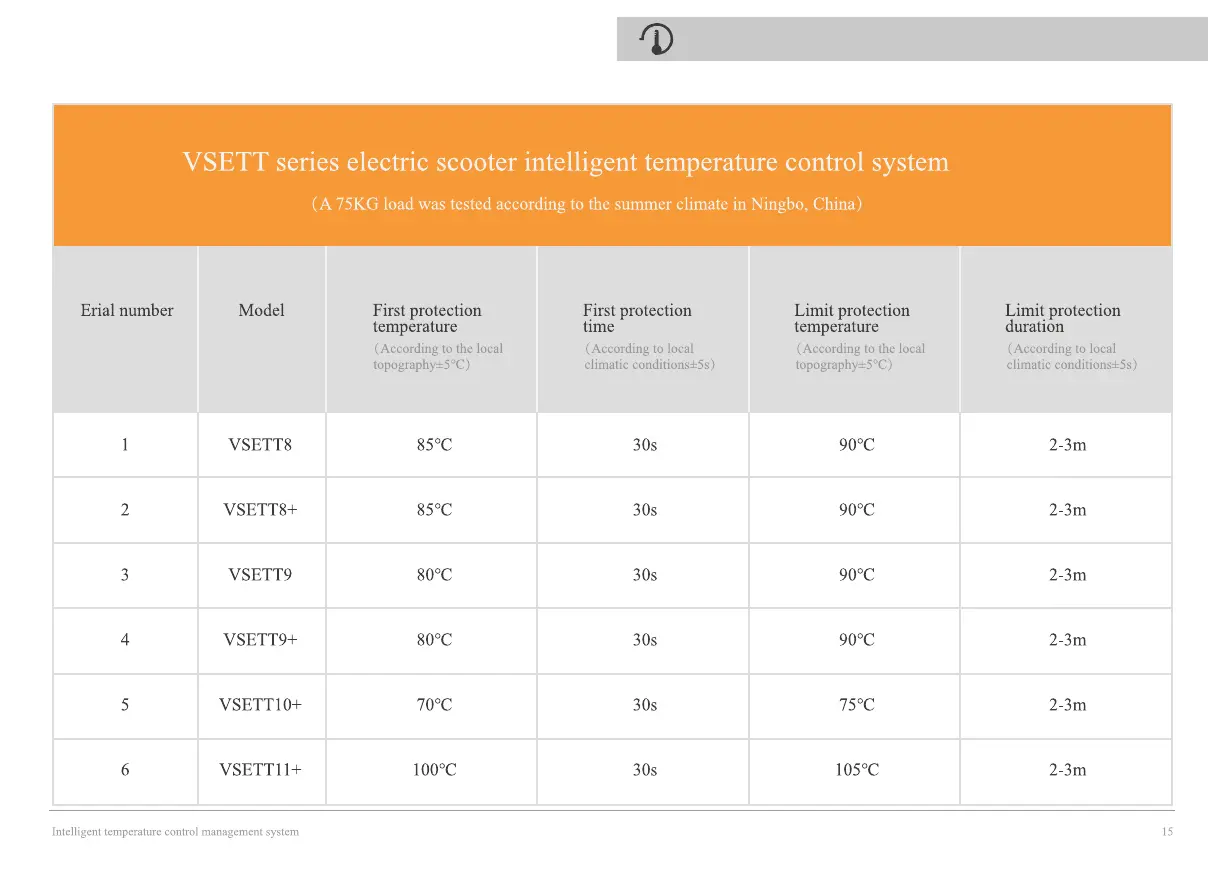The width and height of the screenshot is (1225, 873).
Task: Click the VSETT9+ model cell
Action: pos(260,640)
